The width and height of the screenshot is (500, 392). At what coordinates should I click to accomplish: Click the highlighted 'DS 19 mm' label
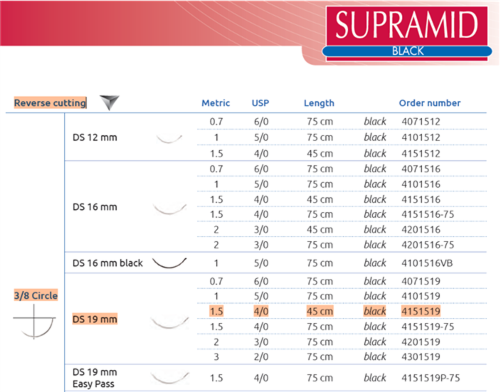(x=95, y=319)
